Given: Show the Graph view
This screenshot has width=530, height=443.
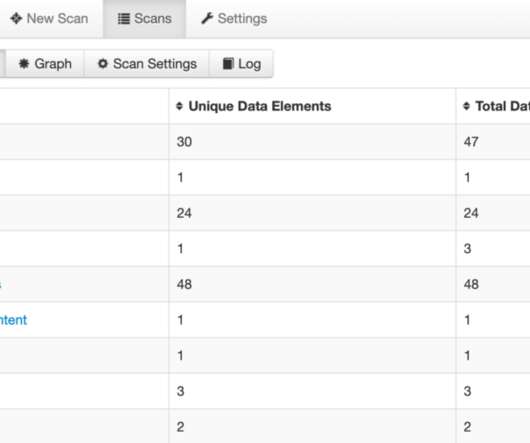Looking at the screenshot, I should [x=45, y=64].
